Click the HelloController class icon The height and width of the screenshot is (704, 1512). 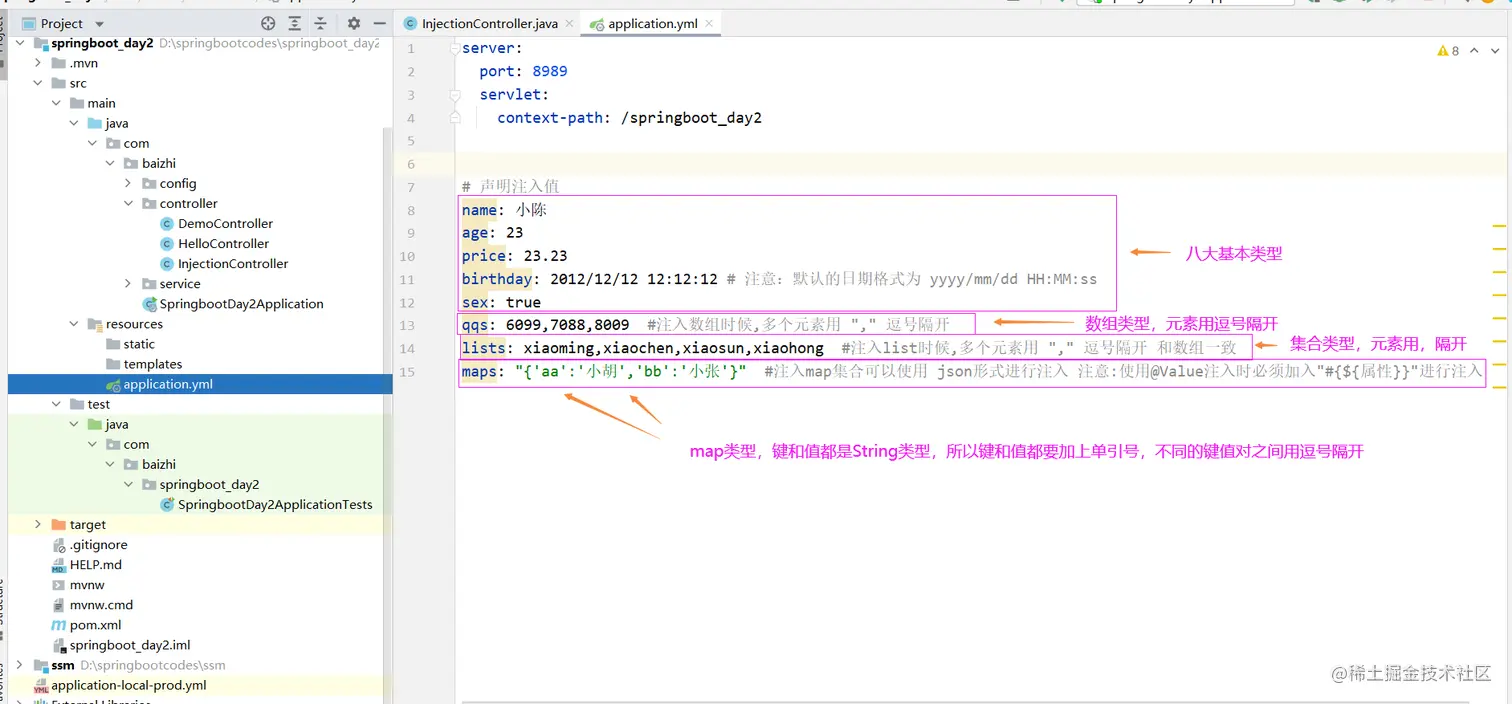coord(167,243)
